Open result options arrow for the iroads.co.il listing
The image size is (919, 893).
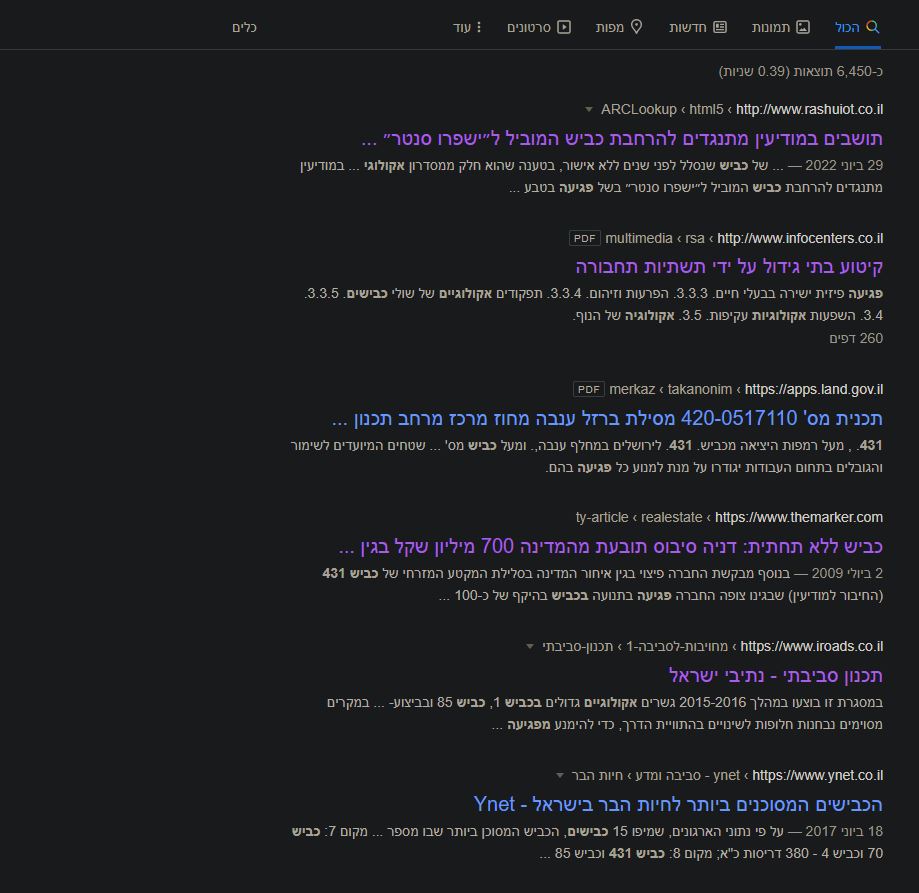(529, 646)
